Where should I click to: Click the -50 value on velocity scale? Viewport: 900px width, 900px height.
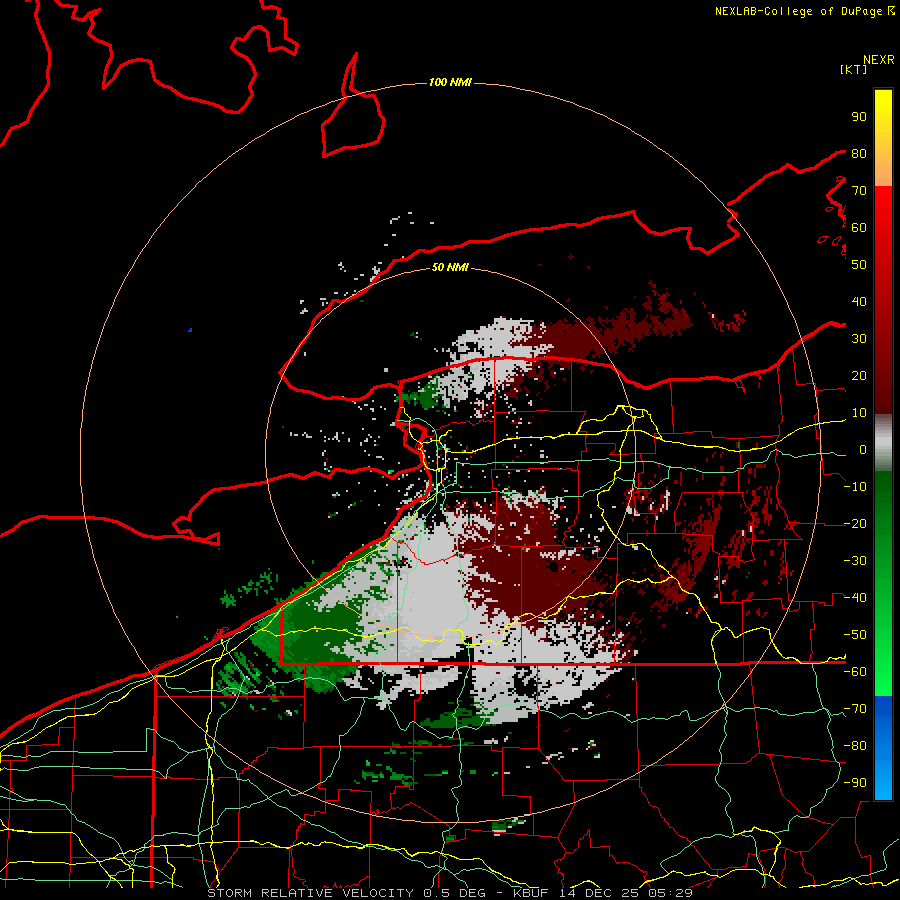855,635
